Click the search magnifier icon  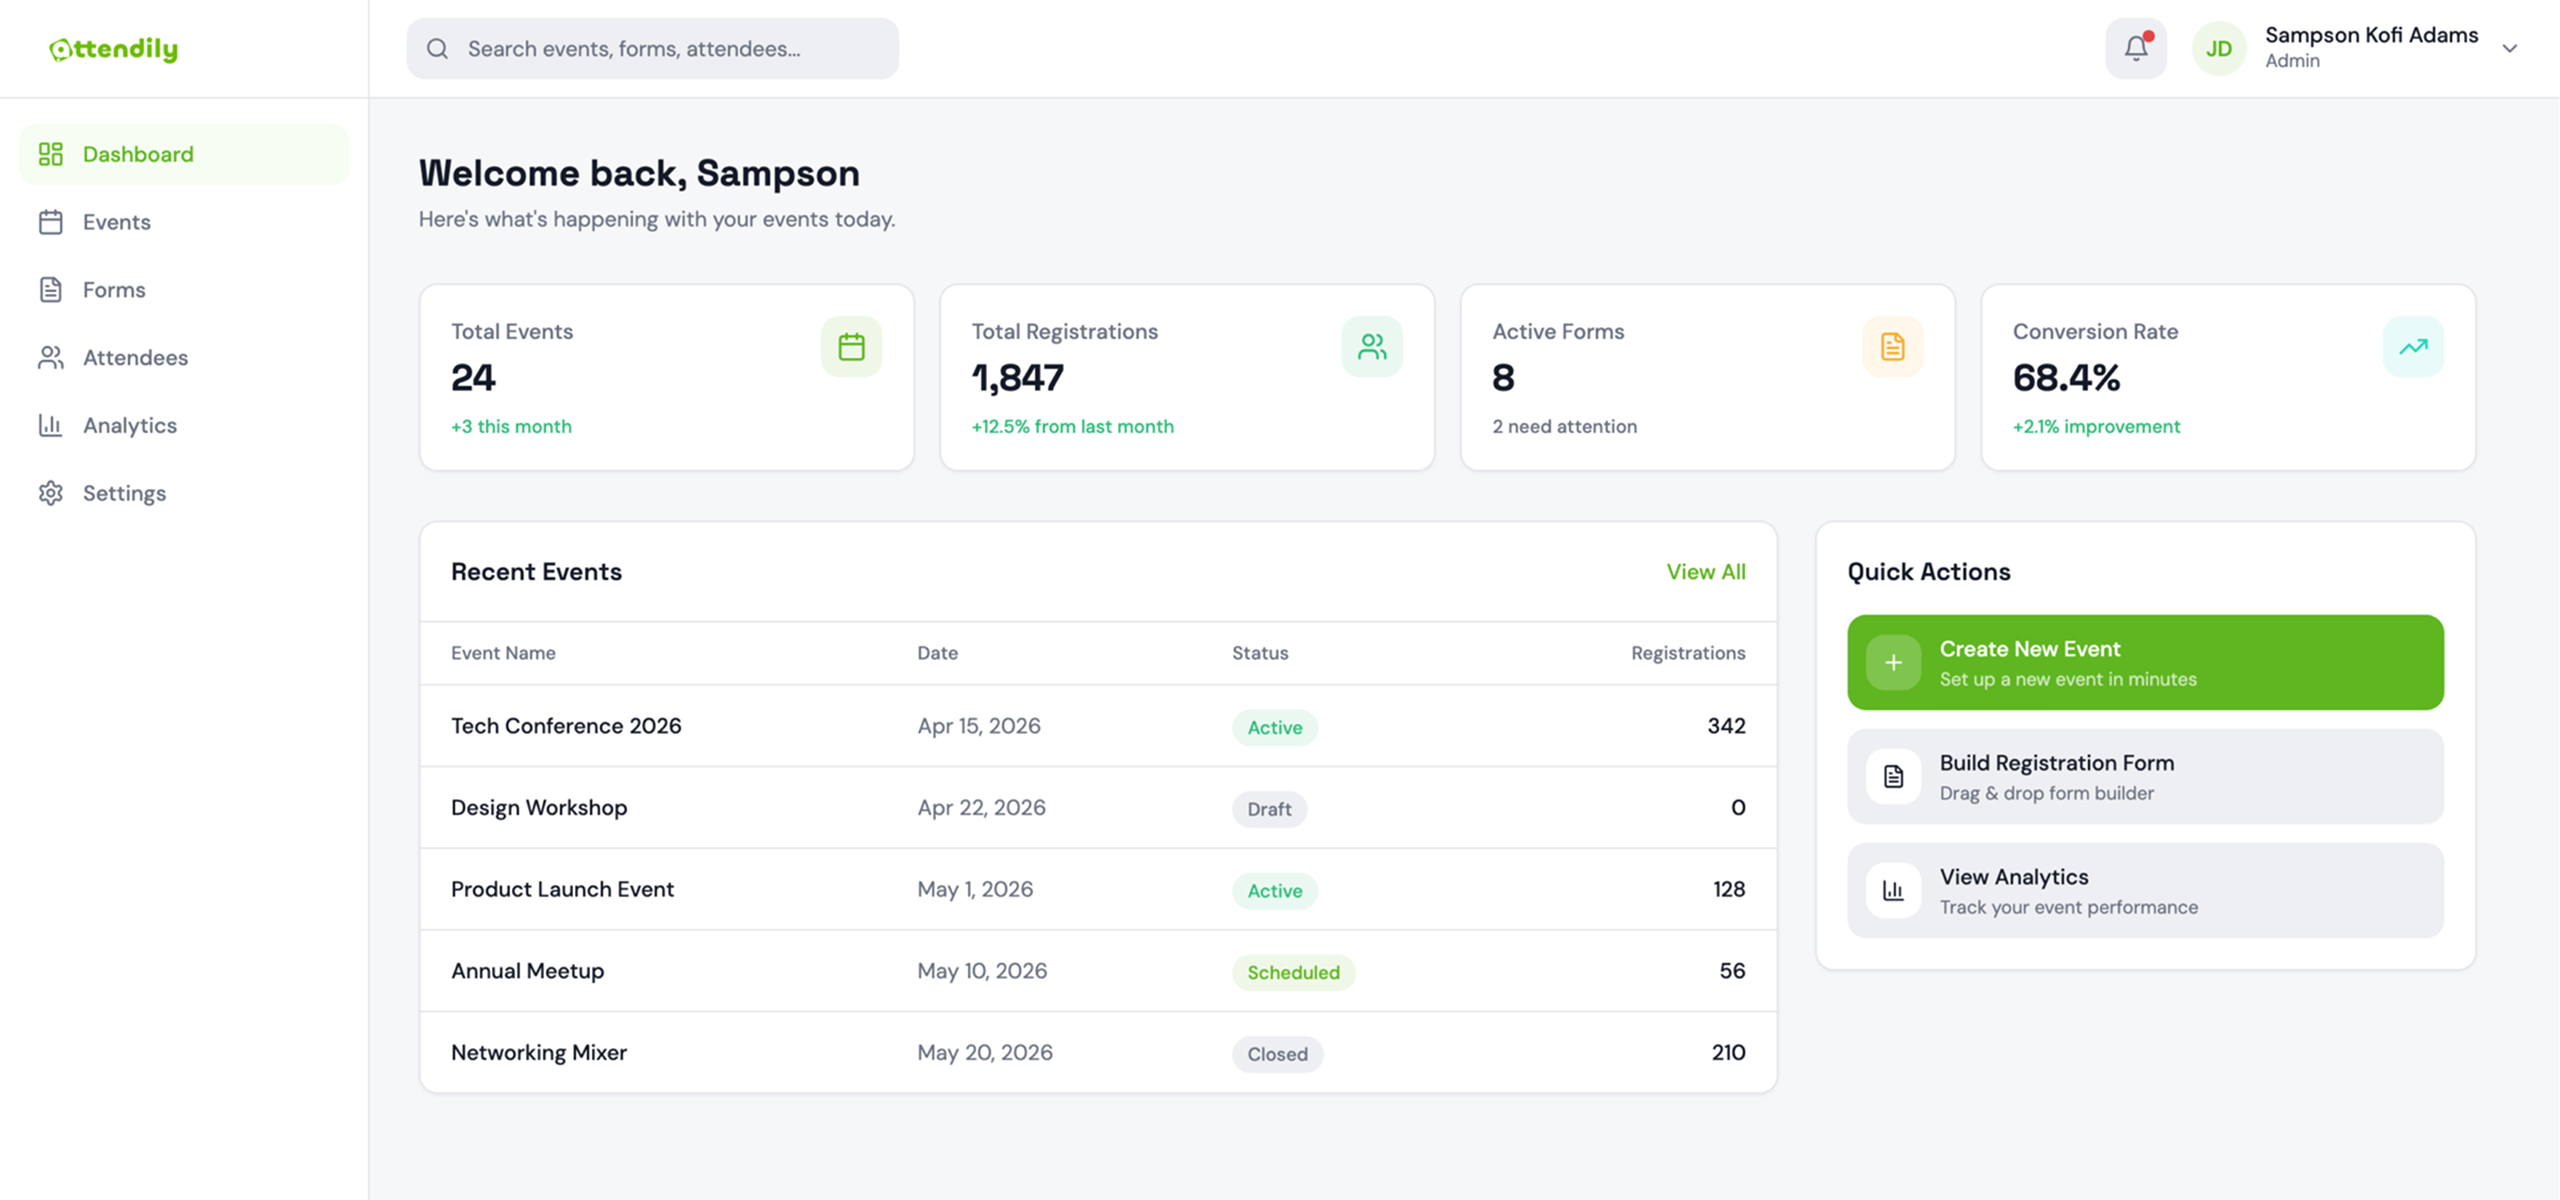(x=437, y=49)
